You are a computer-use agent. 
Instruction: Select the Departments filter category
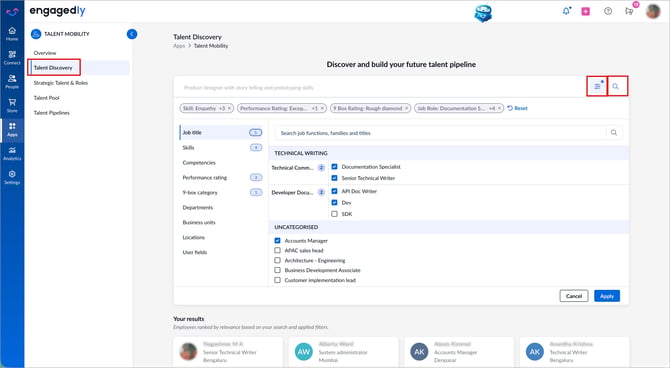tap(221, 207)
